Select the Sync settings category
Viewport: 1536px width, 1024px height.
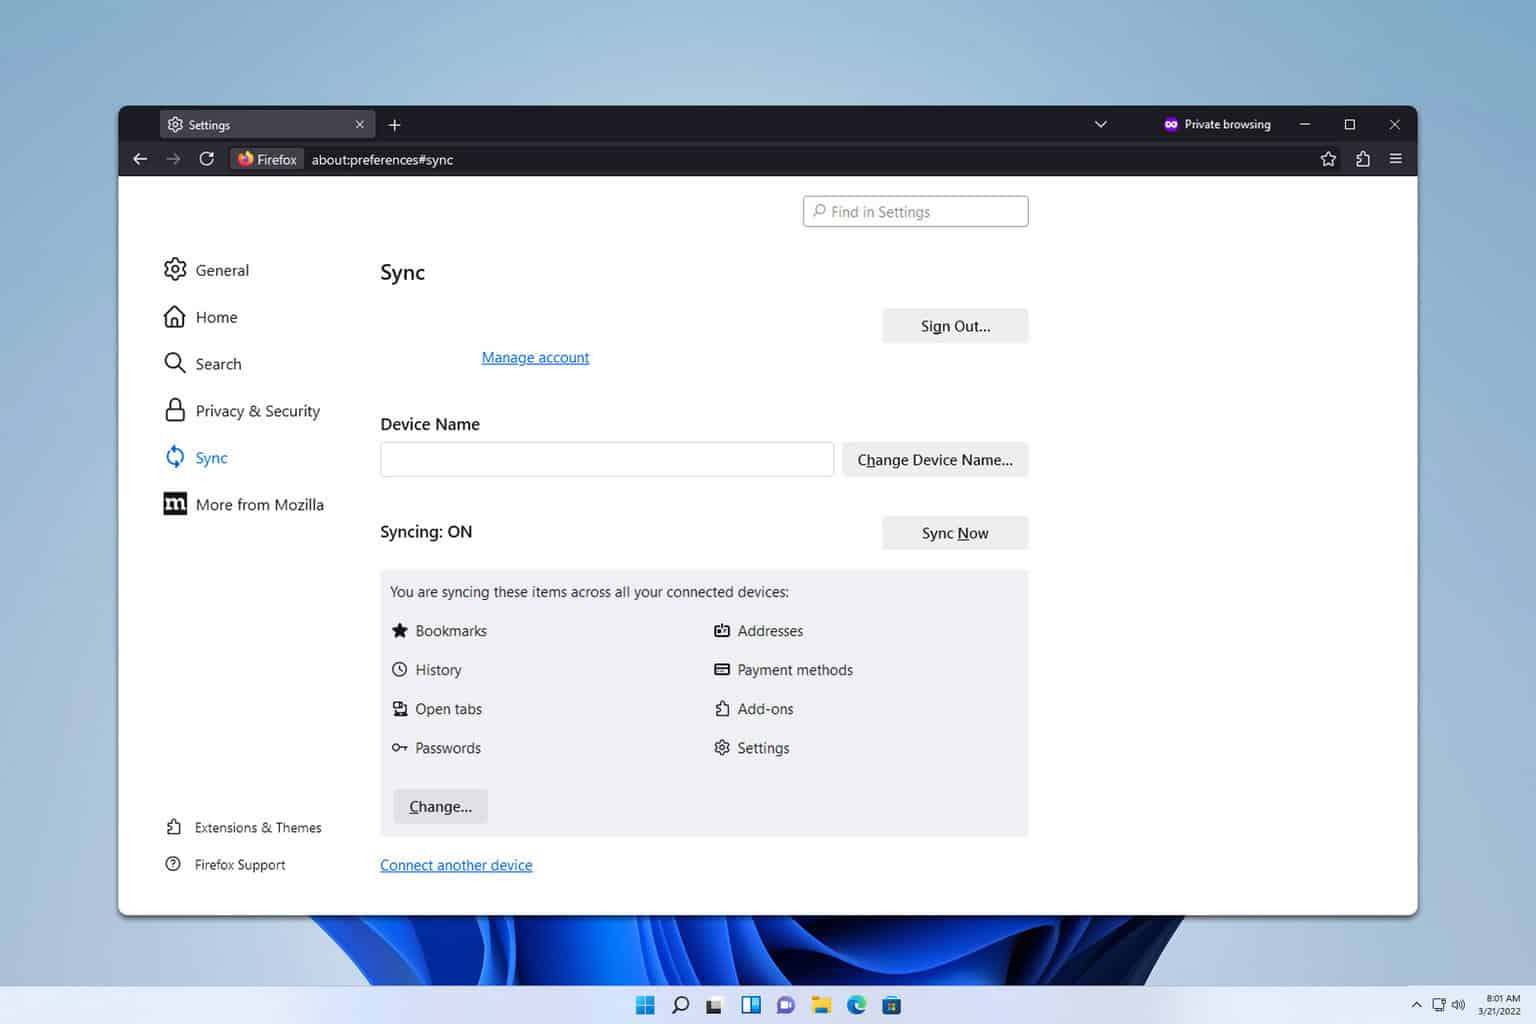point(196,458)
